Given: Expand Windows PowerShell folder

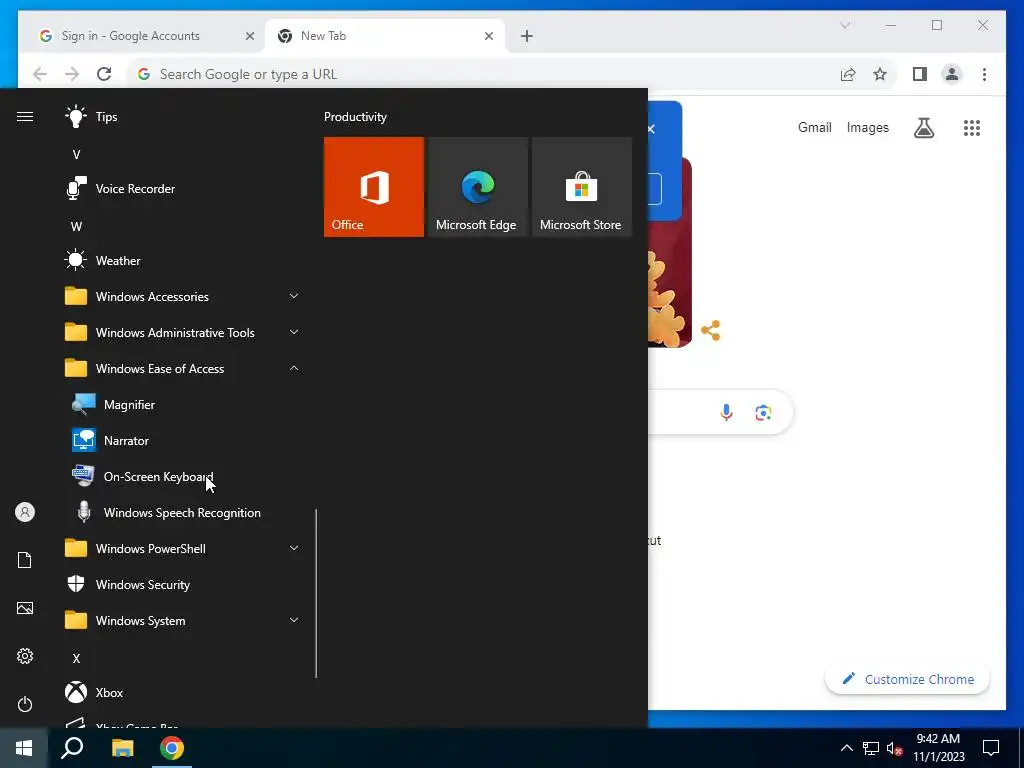Looking at the screenshot, I should click(x=182, y=549).
